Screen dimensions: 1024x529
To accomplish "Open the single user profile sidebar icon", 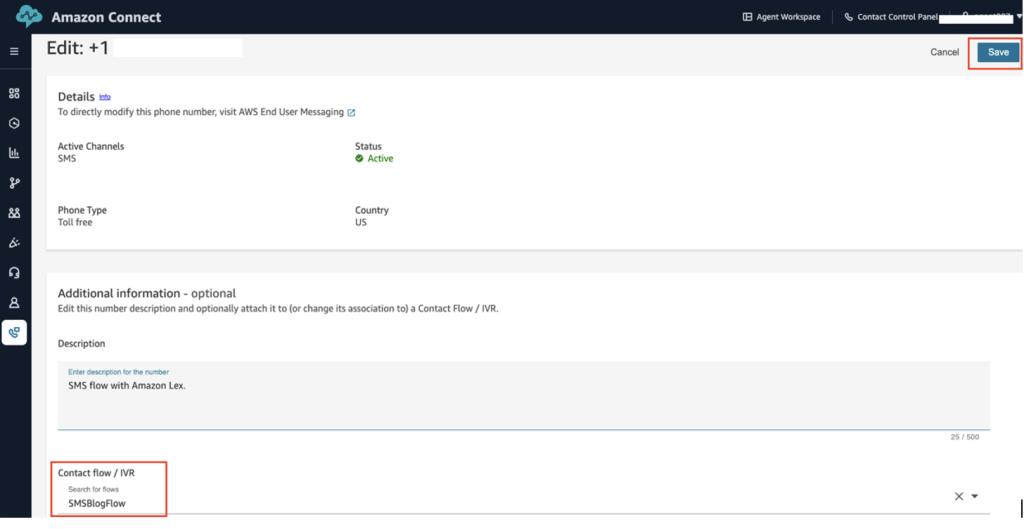I will (14, 303).
